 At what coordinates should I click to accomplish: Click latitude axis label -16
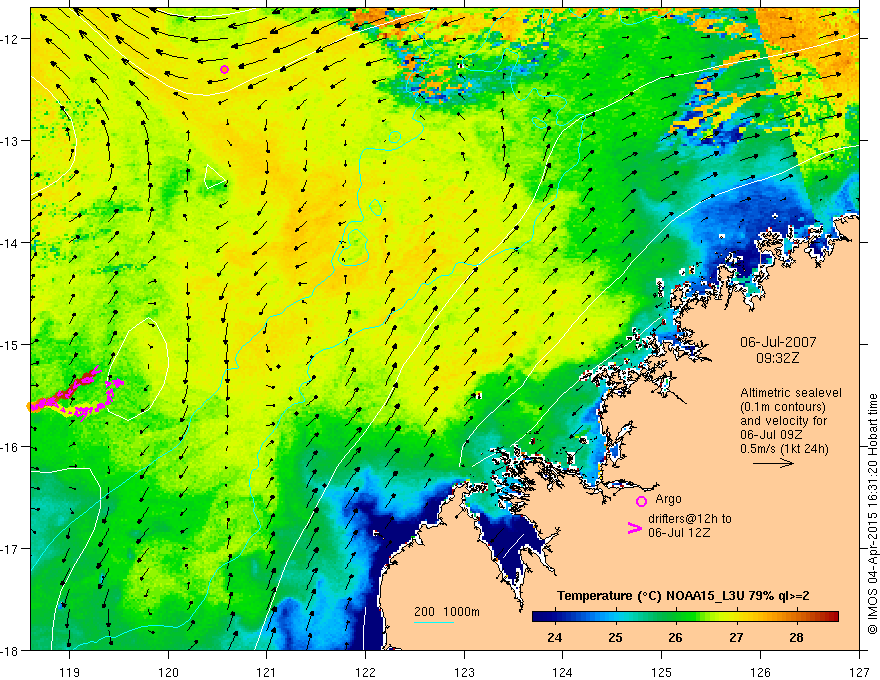[11, 447]
